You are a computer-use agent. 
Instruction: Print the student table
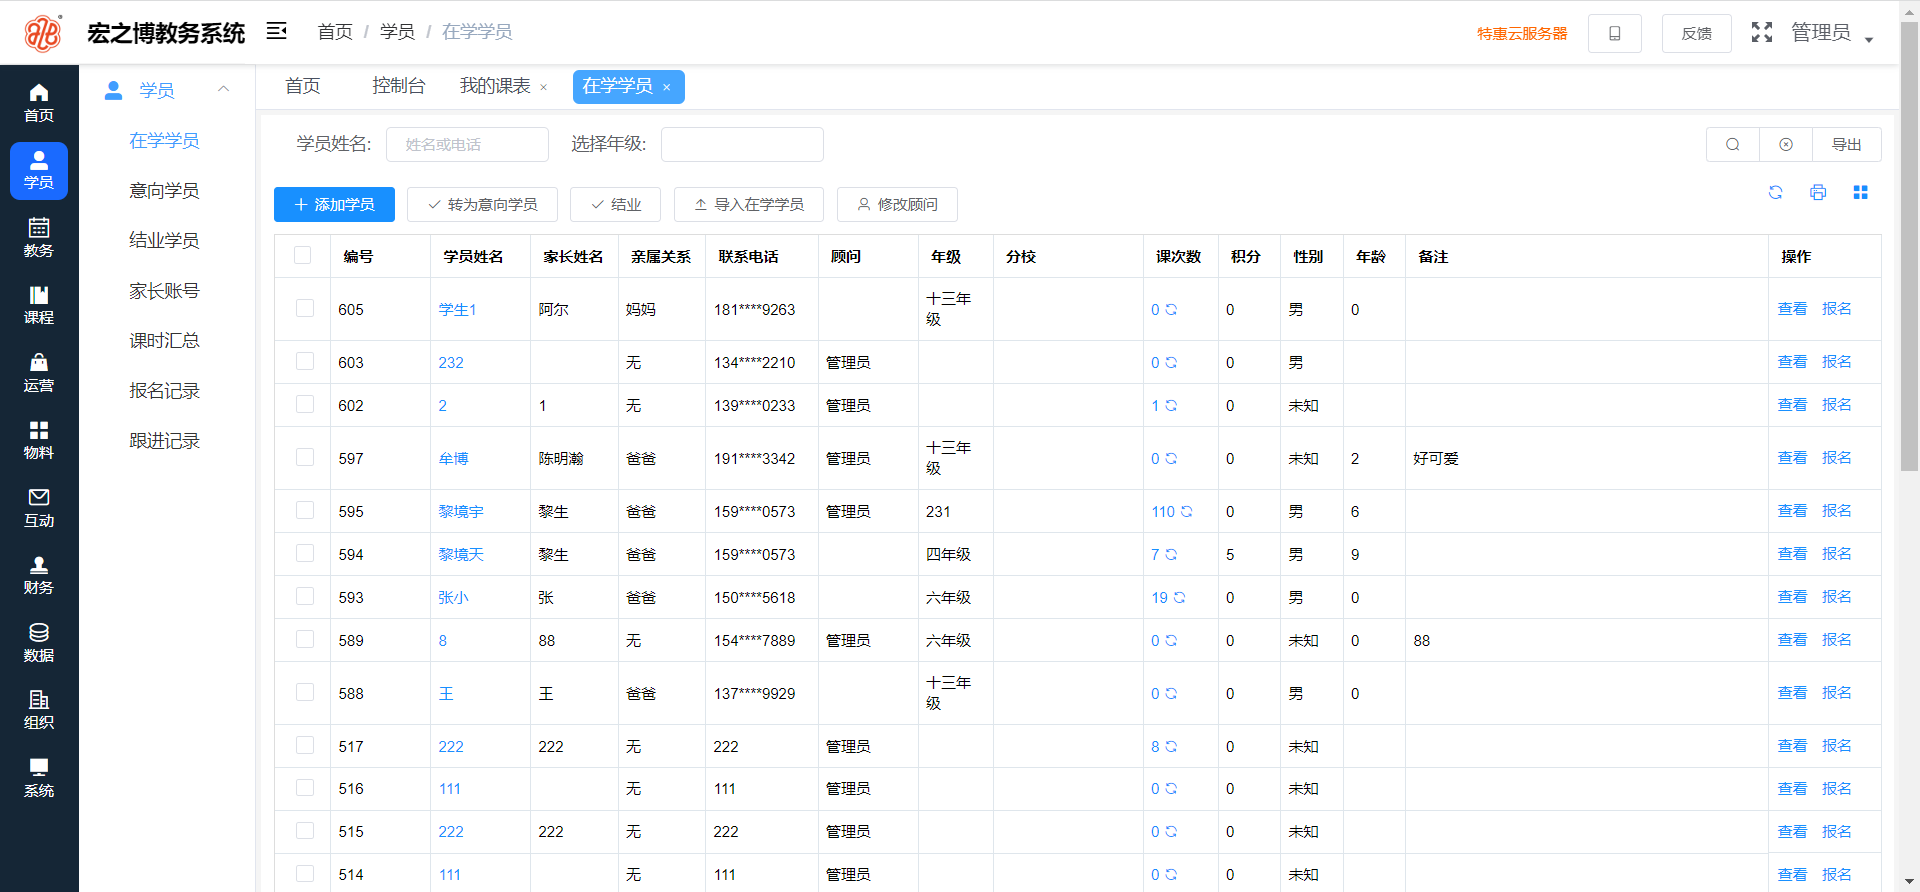1818,192
